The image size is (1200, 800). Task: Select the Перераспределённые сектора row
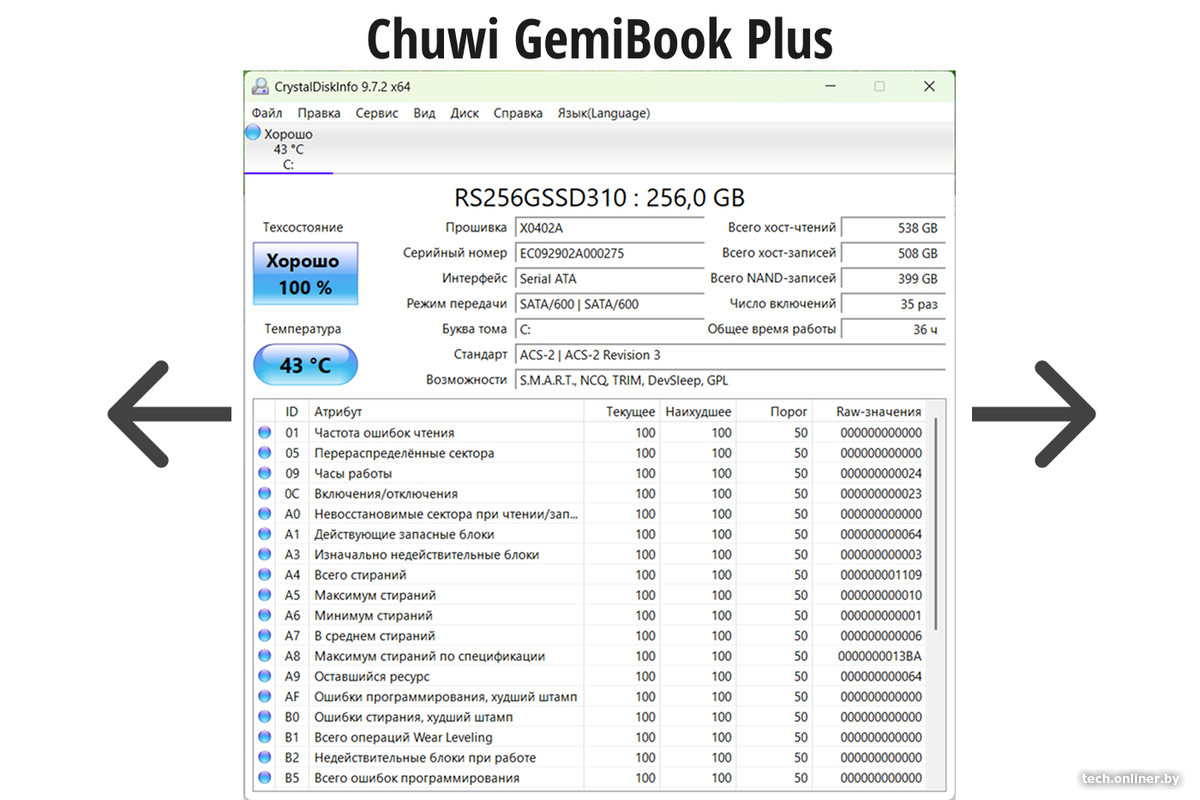coord(590,453)
